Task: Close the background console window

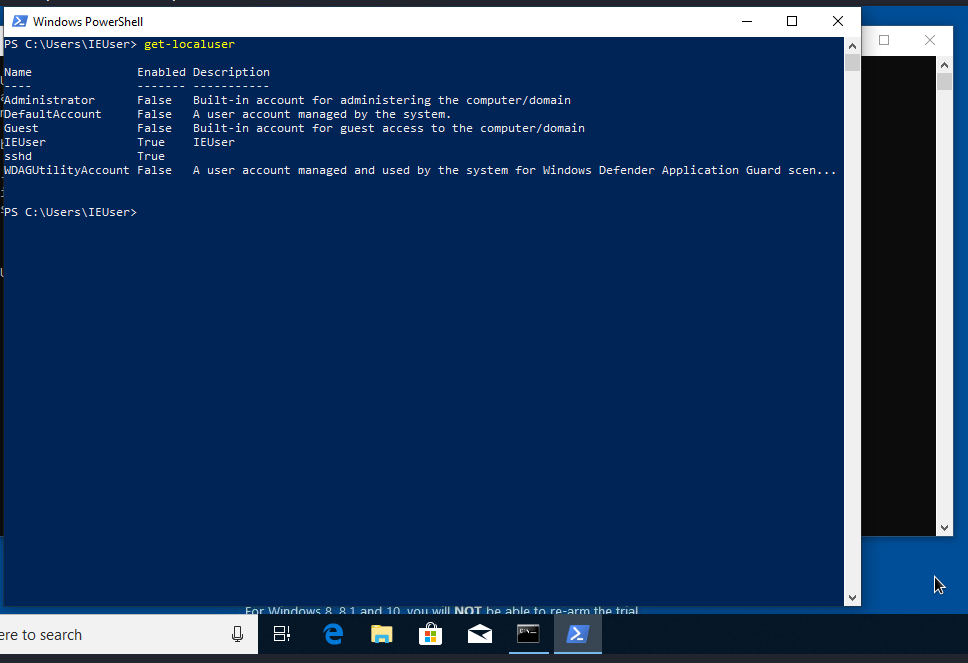Action: 930,40
